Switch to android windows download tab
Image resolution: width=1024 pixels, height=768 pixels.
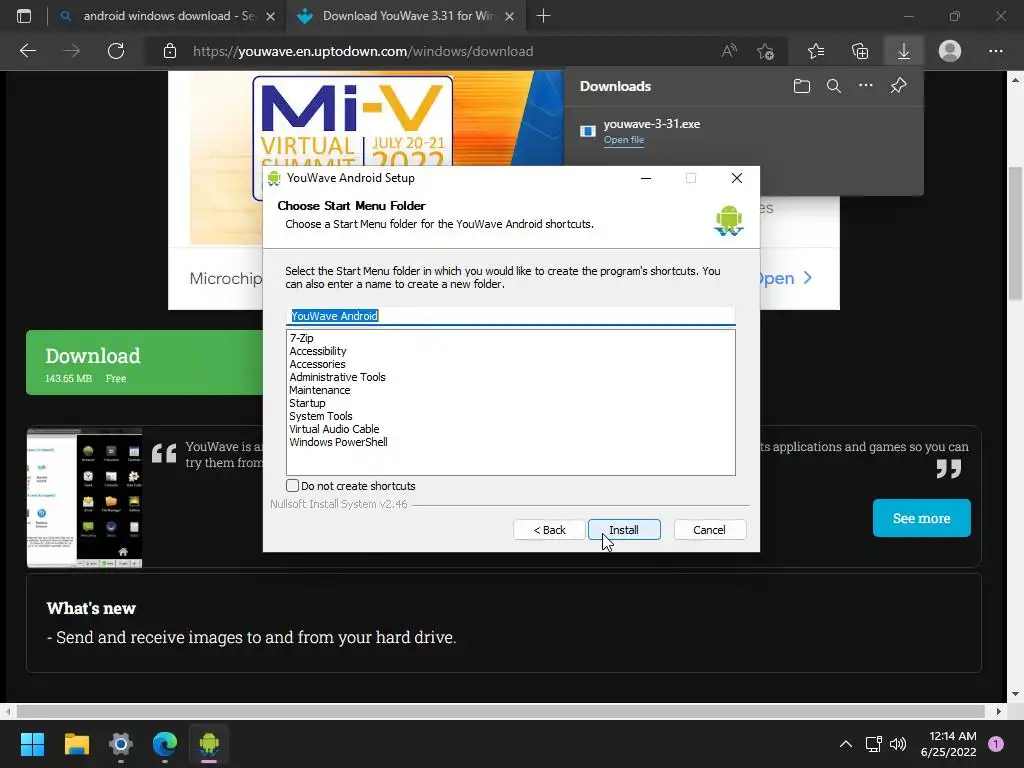pyautogui.click(x=167, y=16)
